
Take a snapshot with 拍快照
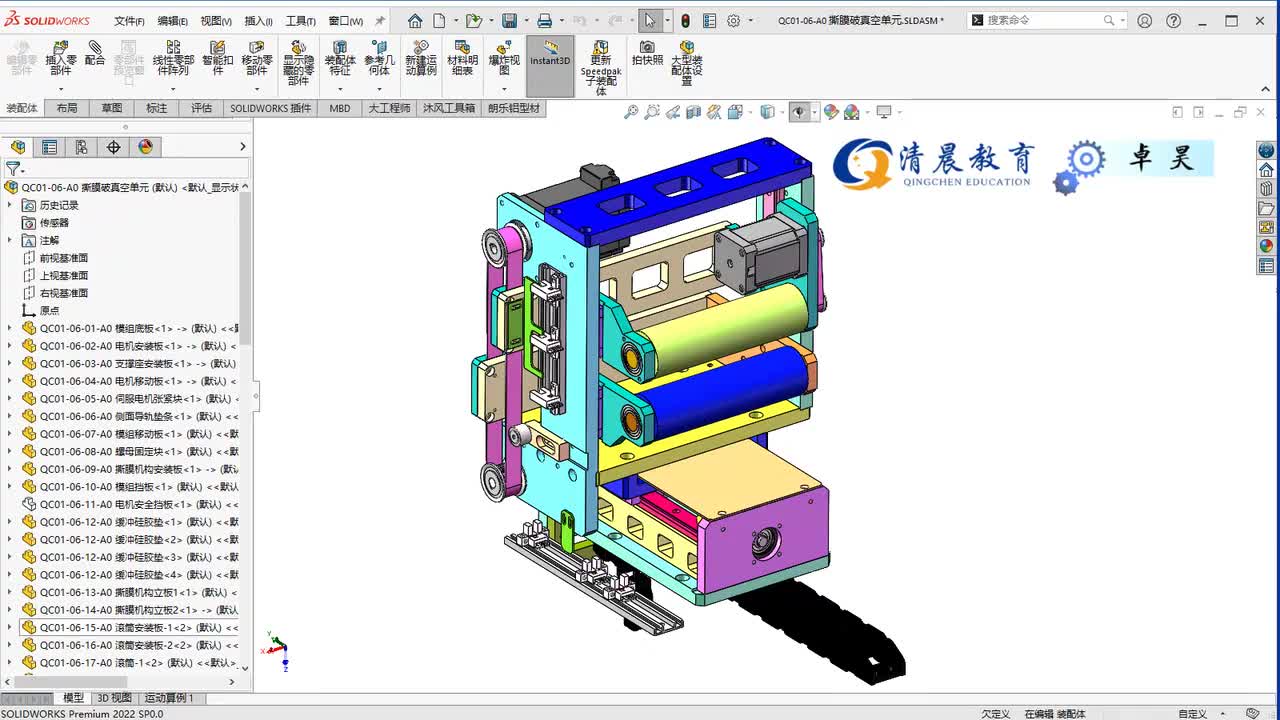pos(647,53)
